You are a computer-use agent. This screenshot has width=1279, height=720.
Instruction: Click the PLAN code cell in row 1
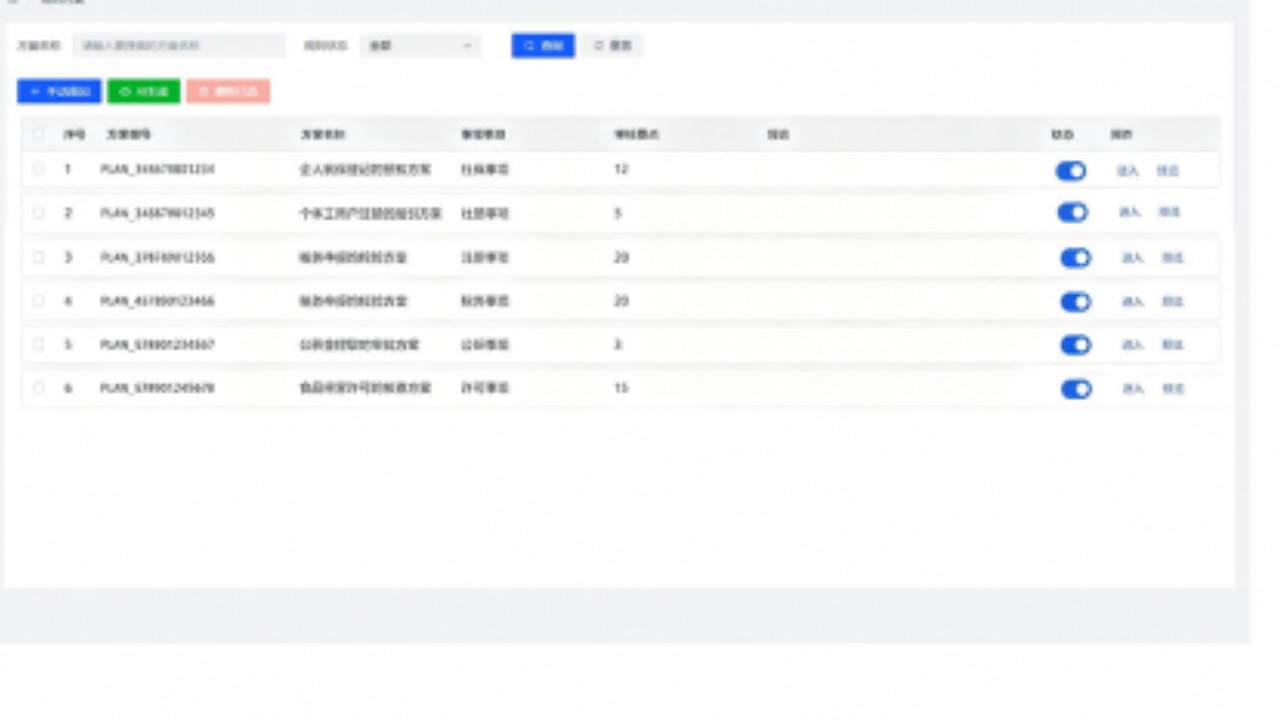click(157, 169)
